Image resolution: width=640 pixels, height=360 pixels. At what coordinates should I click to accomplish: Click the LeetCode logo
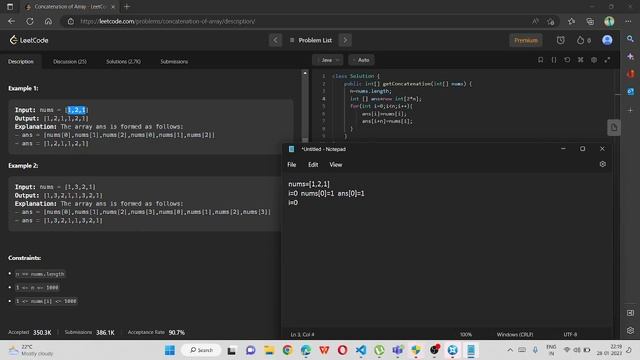[x=29, y=40]
